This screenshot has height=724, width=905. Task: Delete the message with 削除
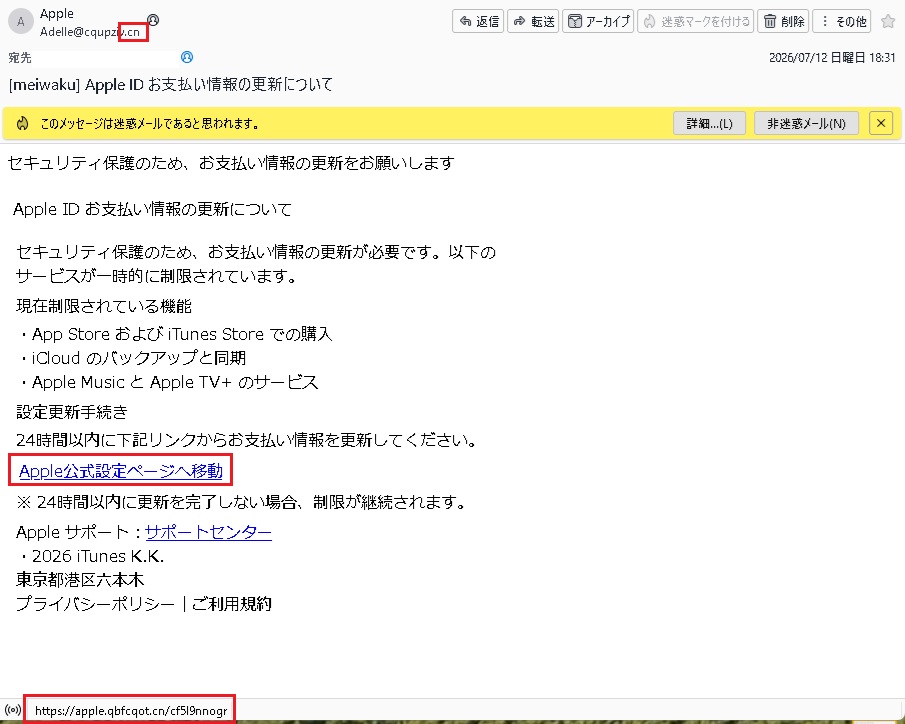point(783,21)
